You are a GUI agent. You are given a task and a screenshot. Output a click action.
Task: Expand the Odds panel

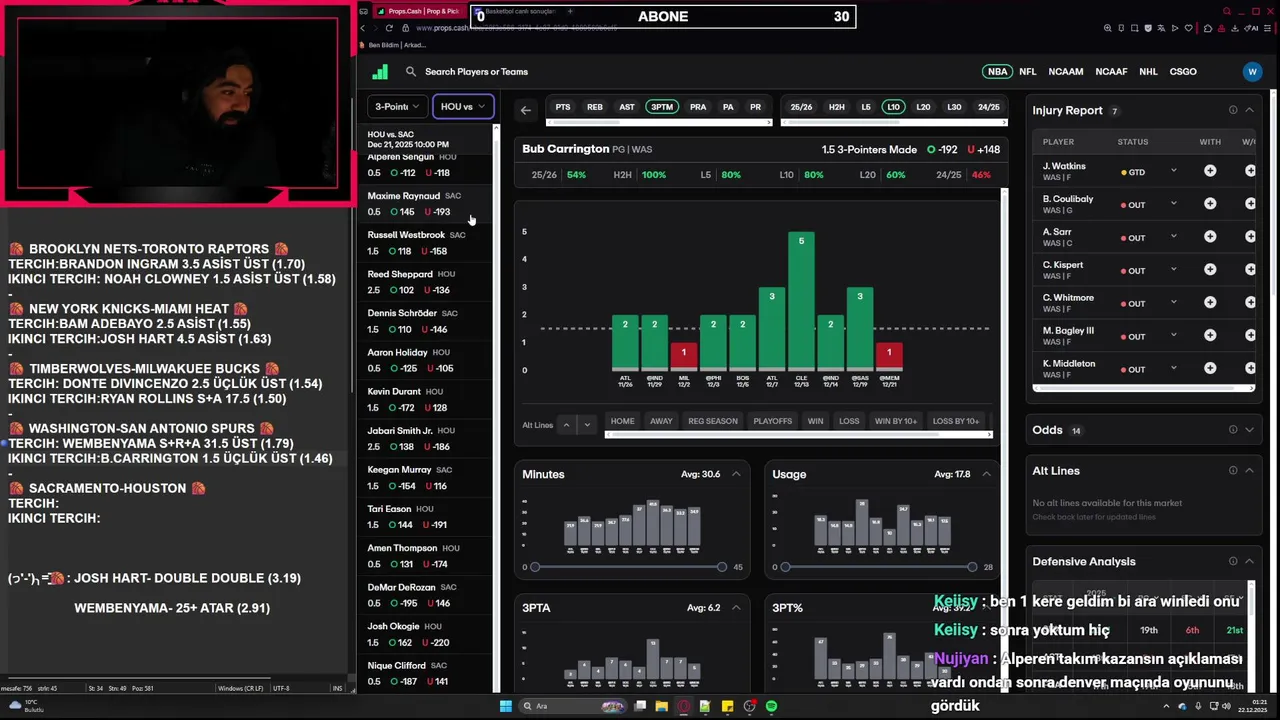click(1249, 430)
